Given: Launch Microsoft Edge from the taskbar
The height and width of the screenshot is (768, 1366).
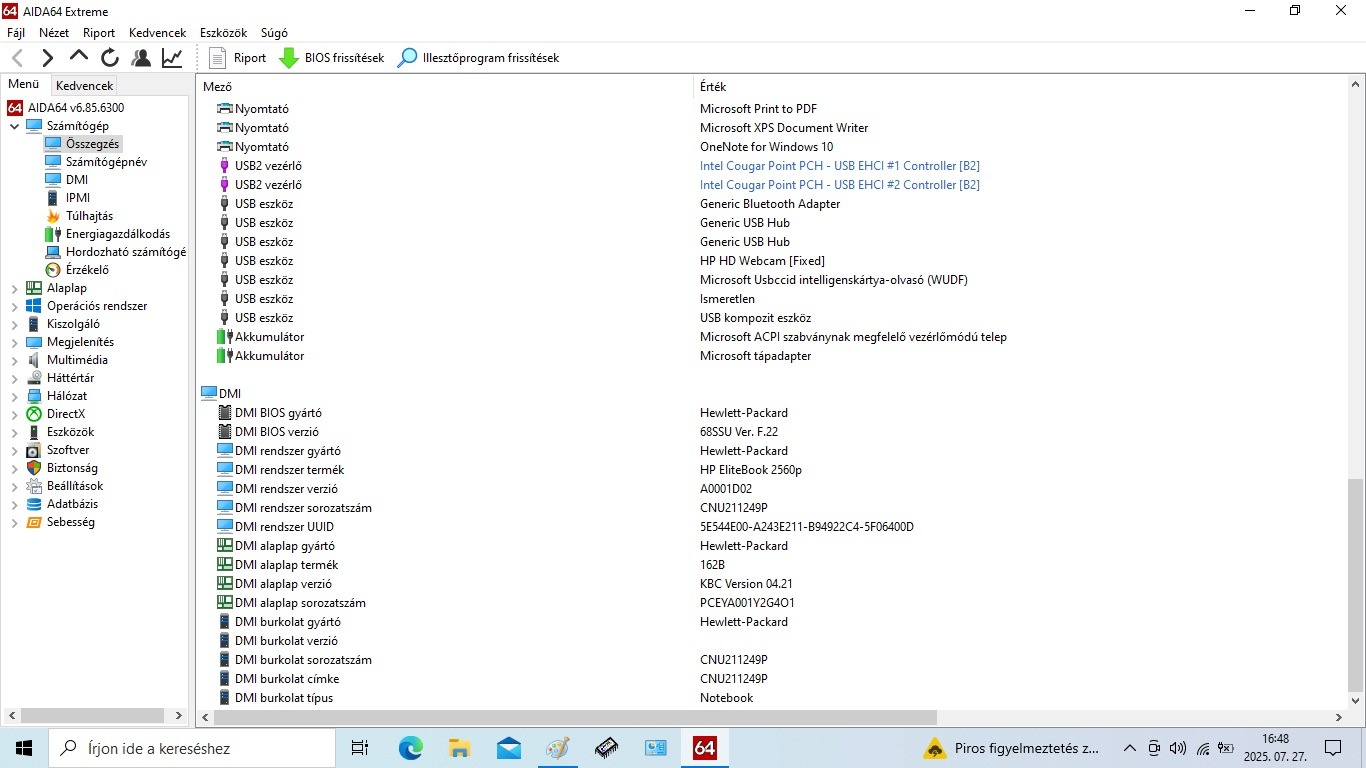Looking at the screenshot, I should tap(410, 748).
